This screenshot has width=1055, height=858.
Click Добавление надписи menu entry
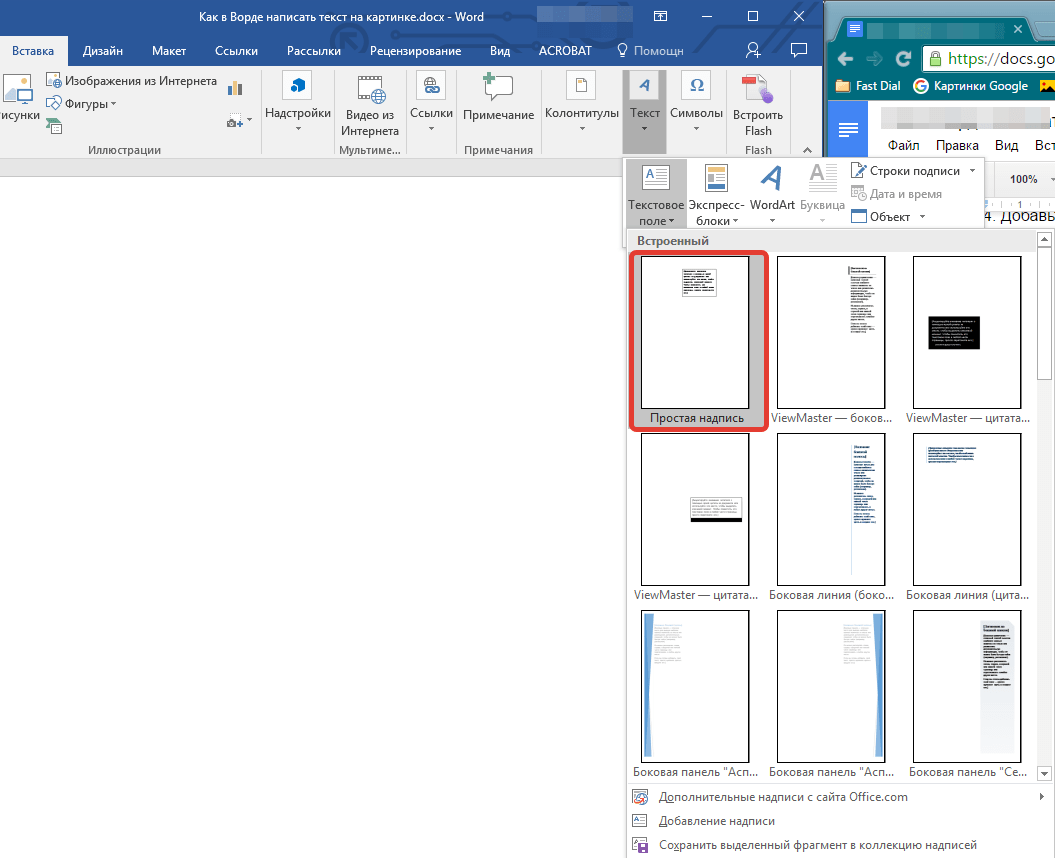[716, 821]
